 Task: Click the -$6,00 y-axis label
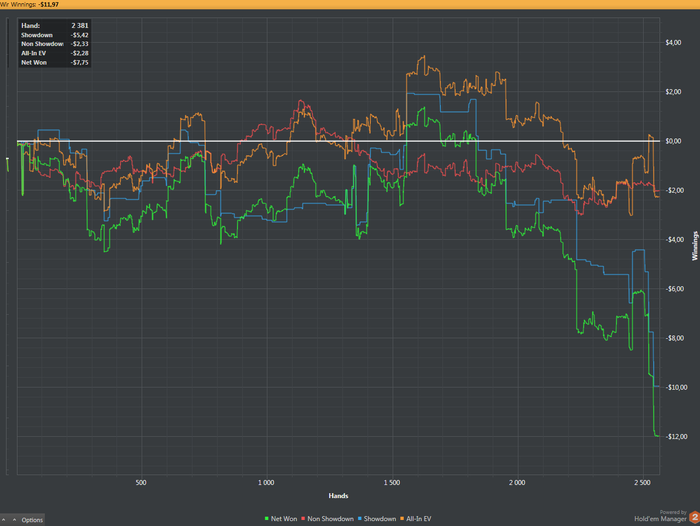tap(673, 288)
